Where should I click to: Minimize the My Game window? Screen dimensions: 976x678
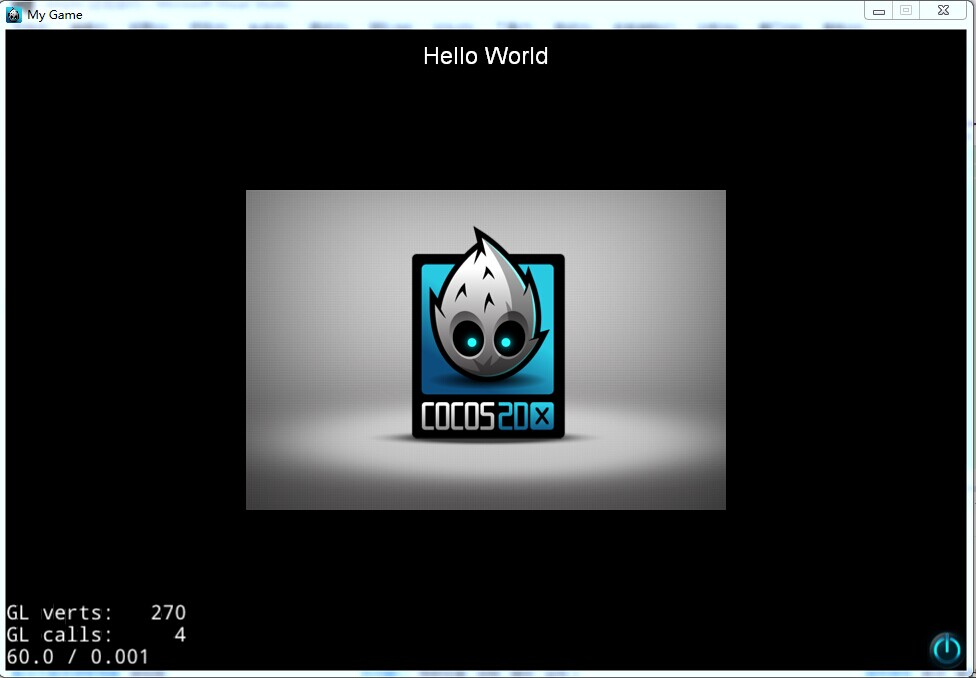[x=878, y=11]
